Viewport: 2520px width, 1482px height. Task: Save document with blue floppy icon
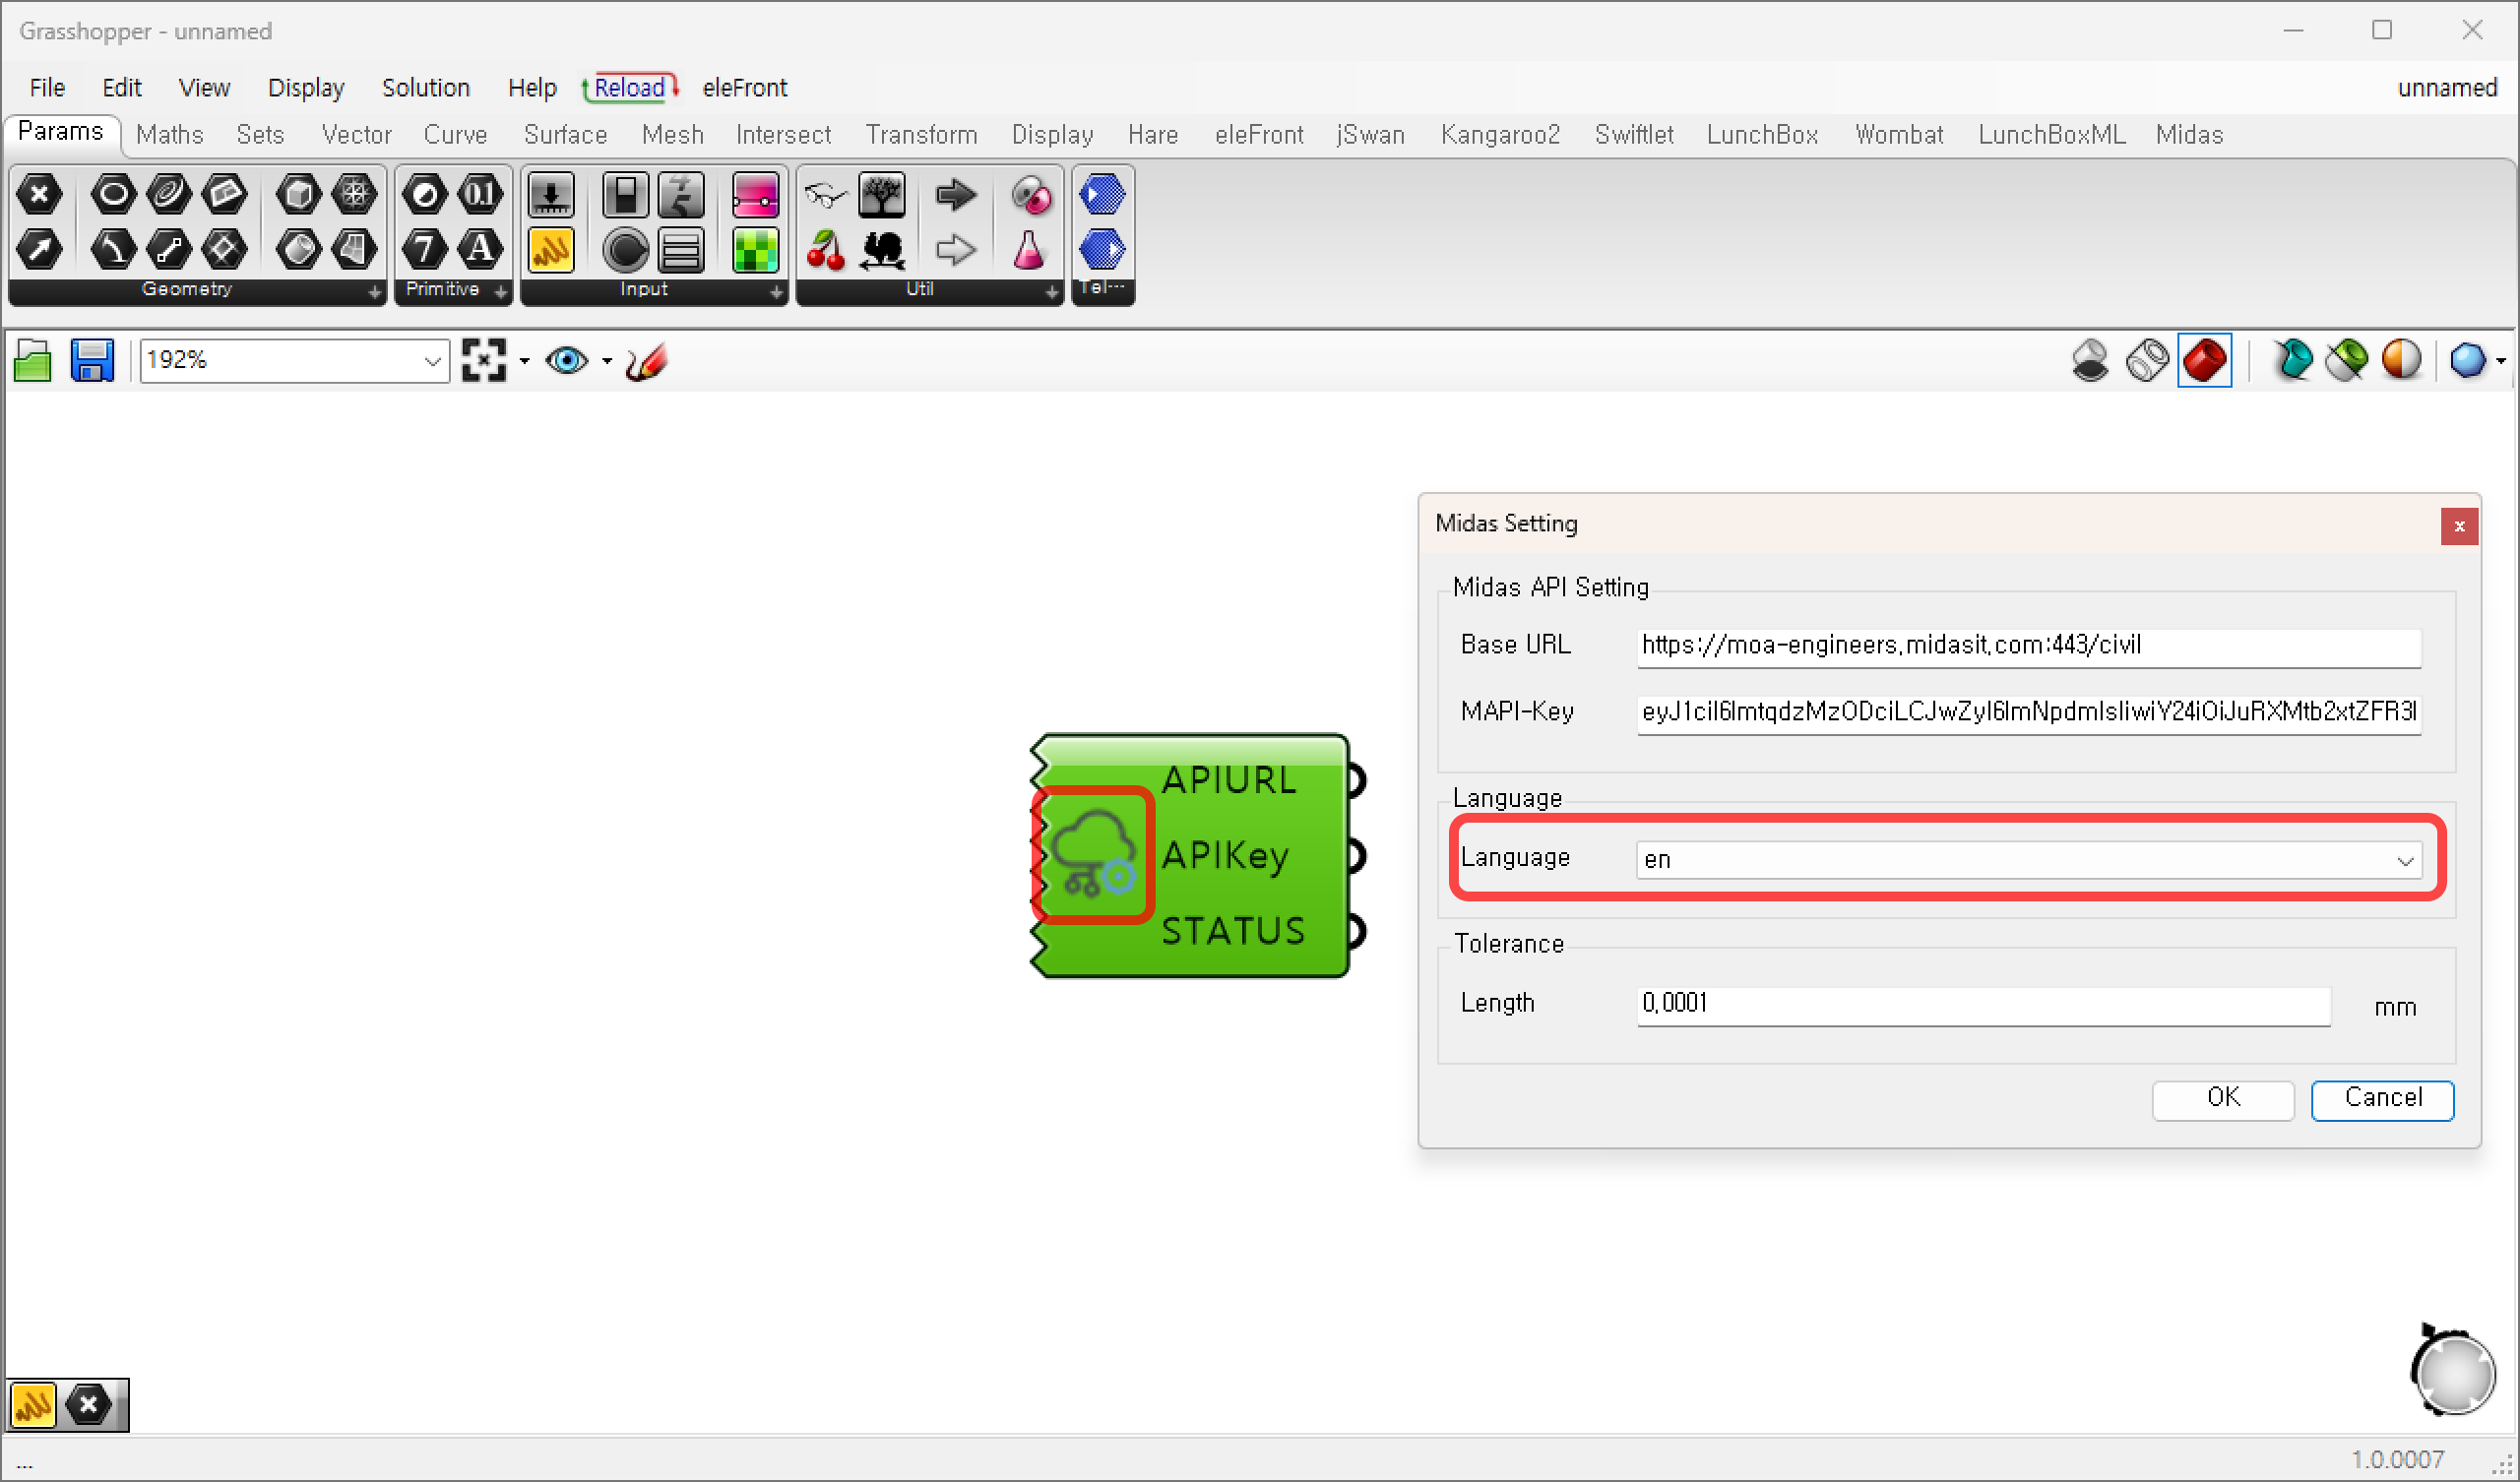(92, 360)
